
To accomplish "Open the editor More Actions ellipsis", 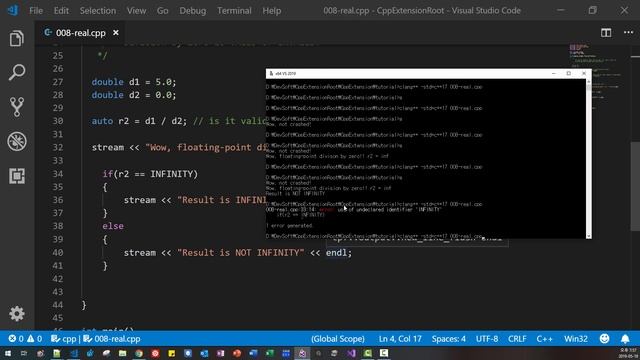I will click(x=628, y=33).
